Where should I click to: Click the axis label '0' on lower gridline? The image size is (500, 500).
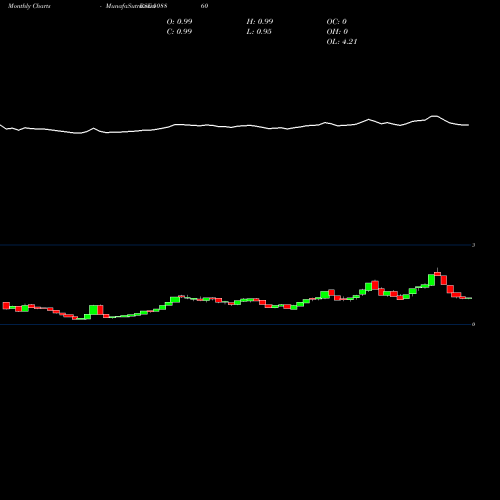coord(473,324)
